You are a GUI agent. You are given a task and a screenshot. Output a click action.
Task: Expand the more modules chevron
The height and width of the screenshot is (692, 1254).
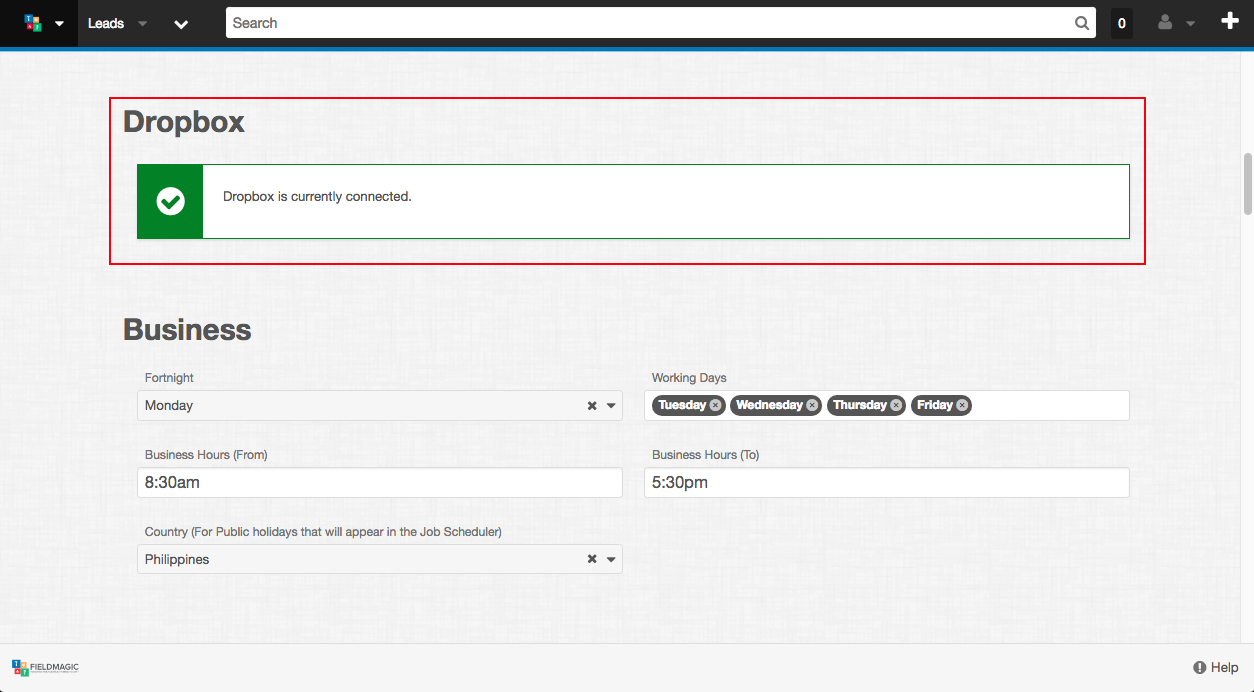(181, 23)
